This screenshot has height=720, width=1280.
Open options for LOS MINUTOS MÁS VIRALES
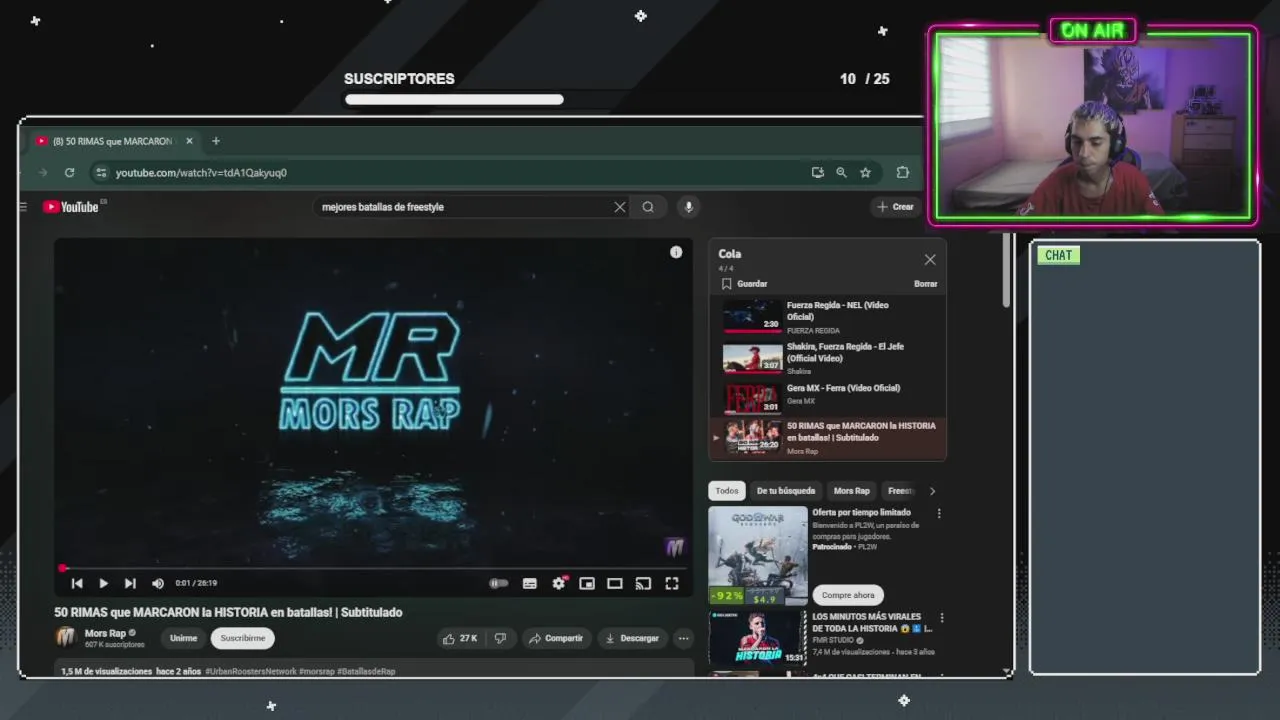941,618
